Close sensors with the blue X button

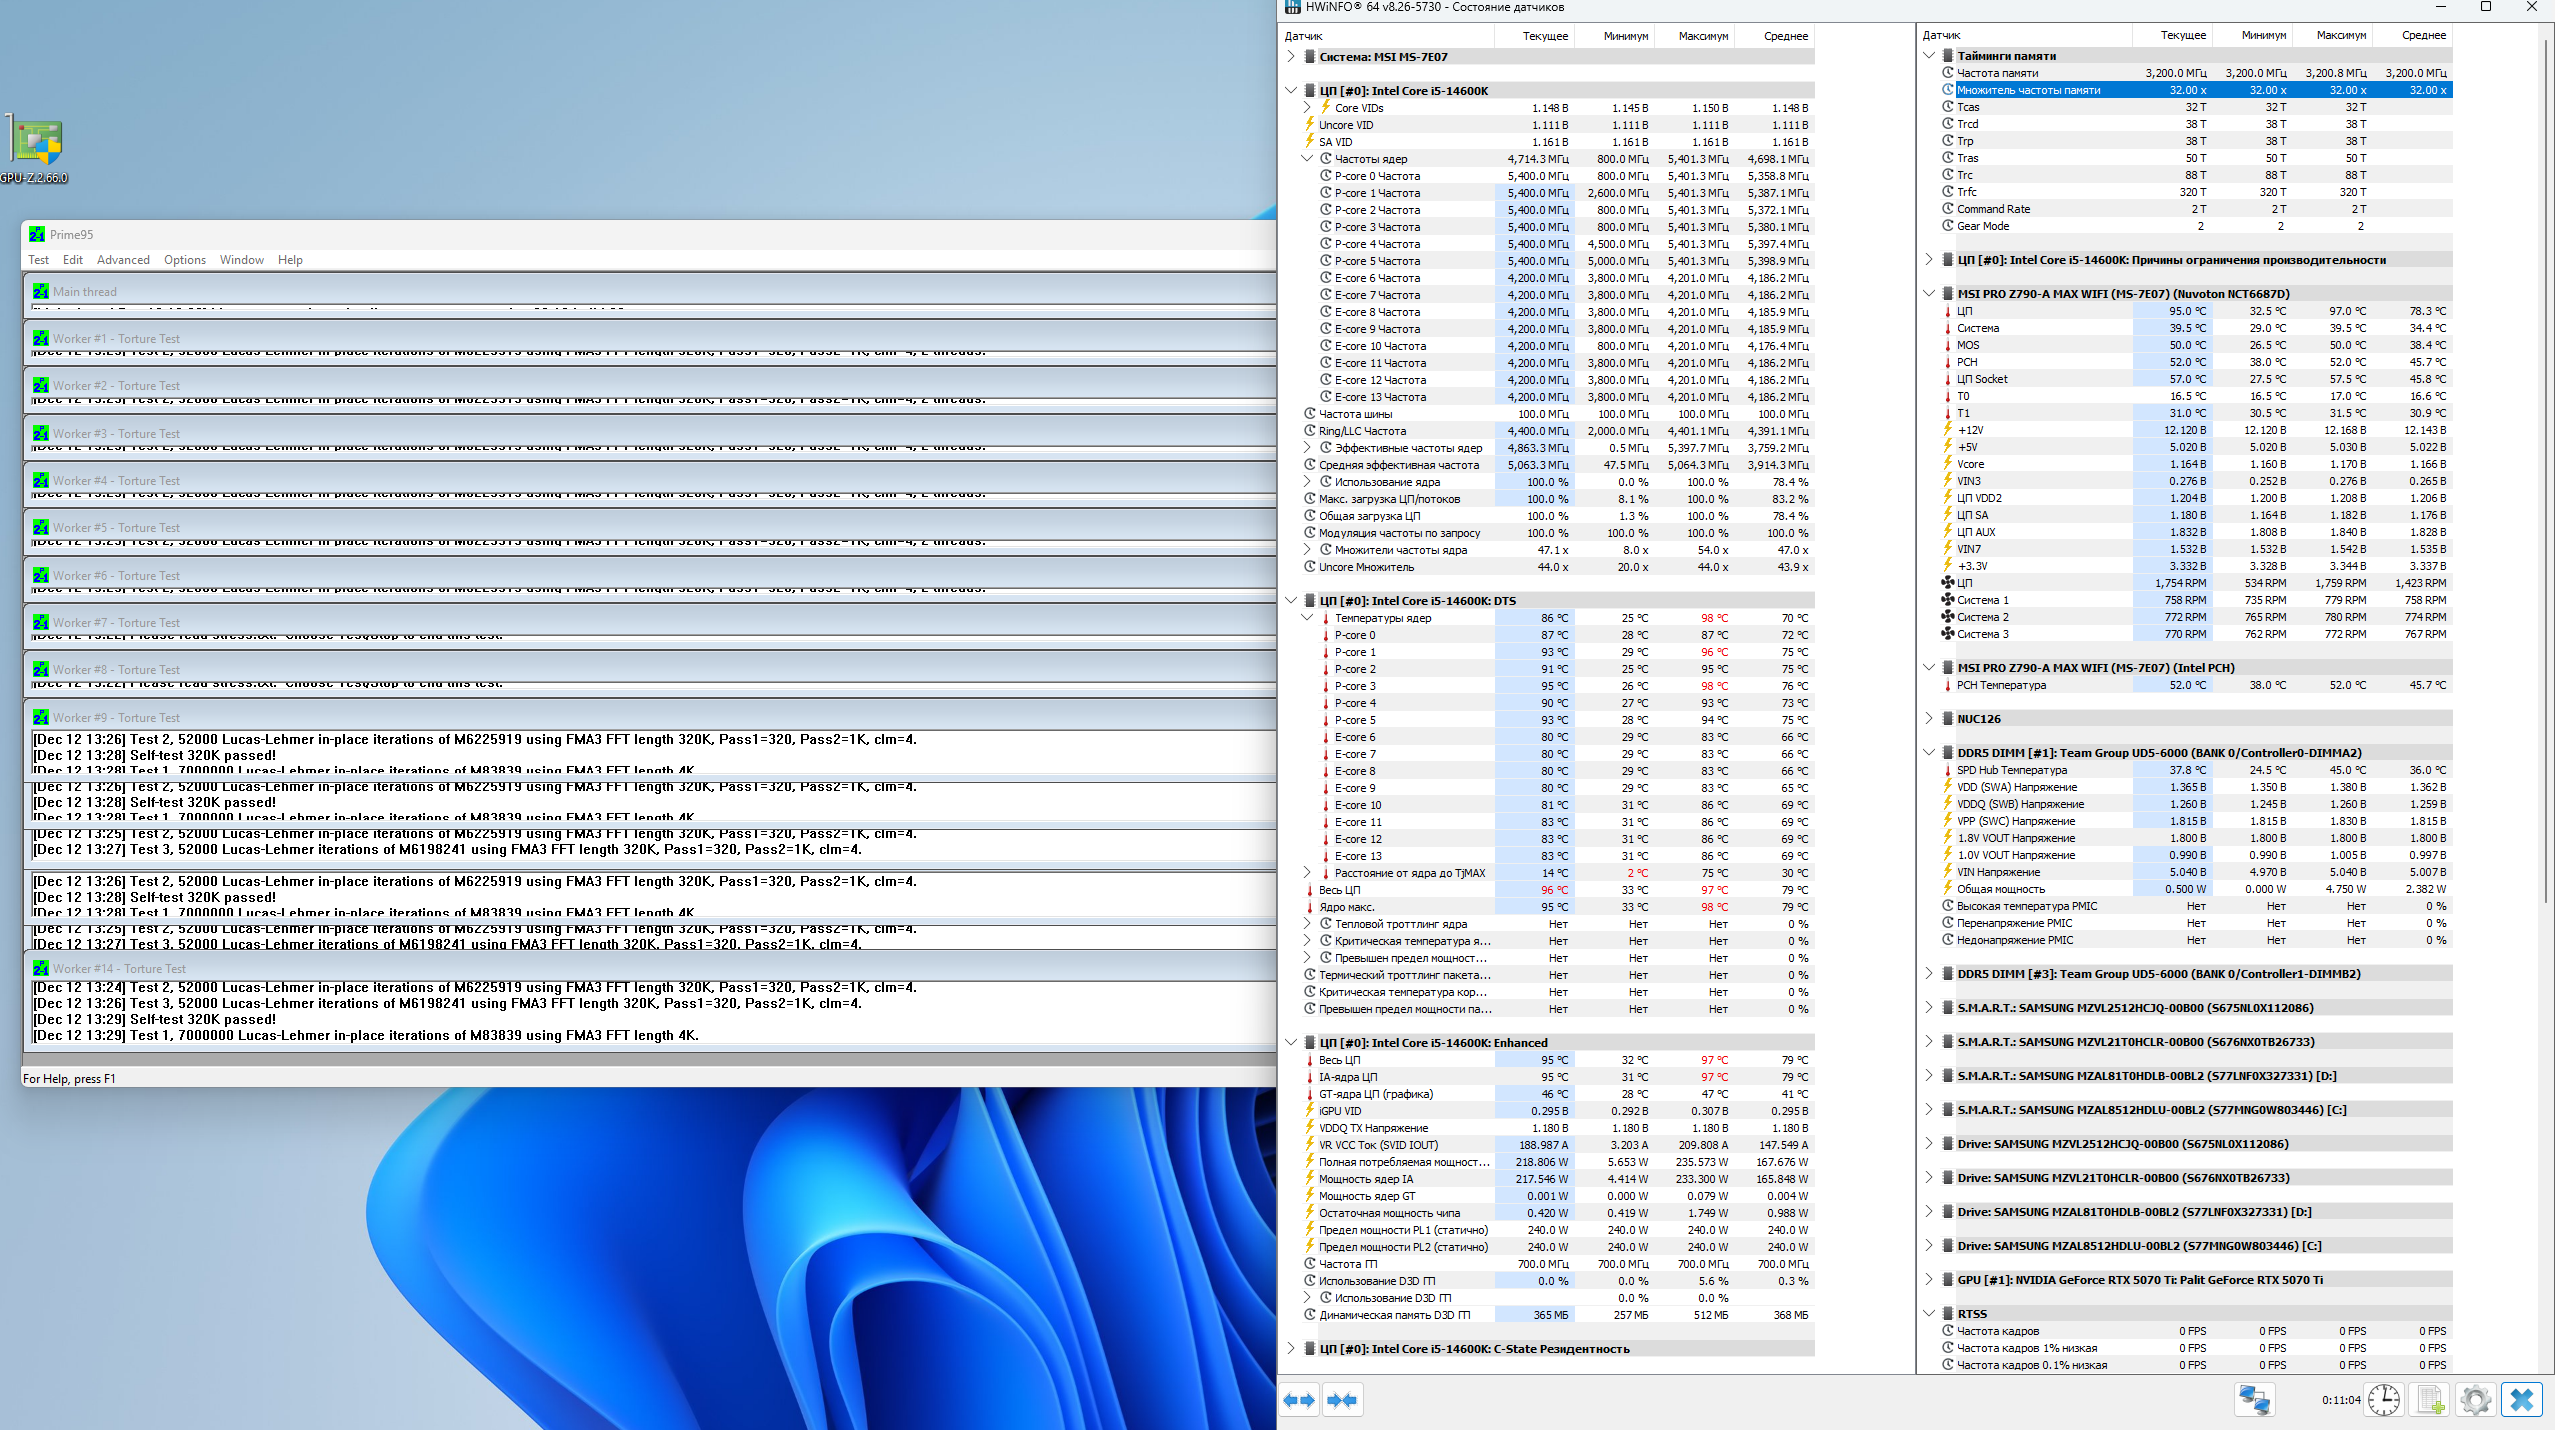point(2521,1400)
